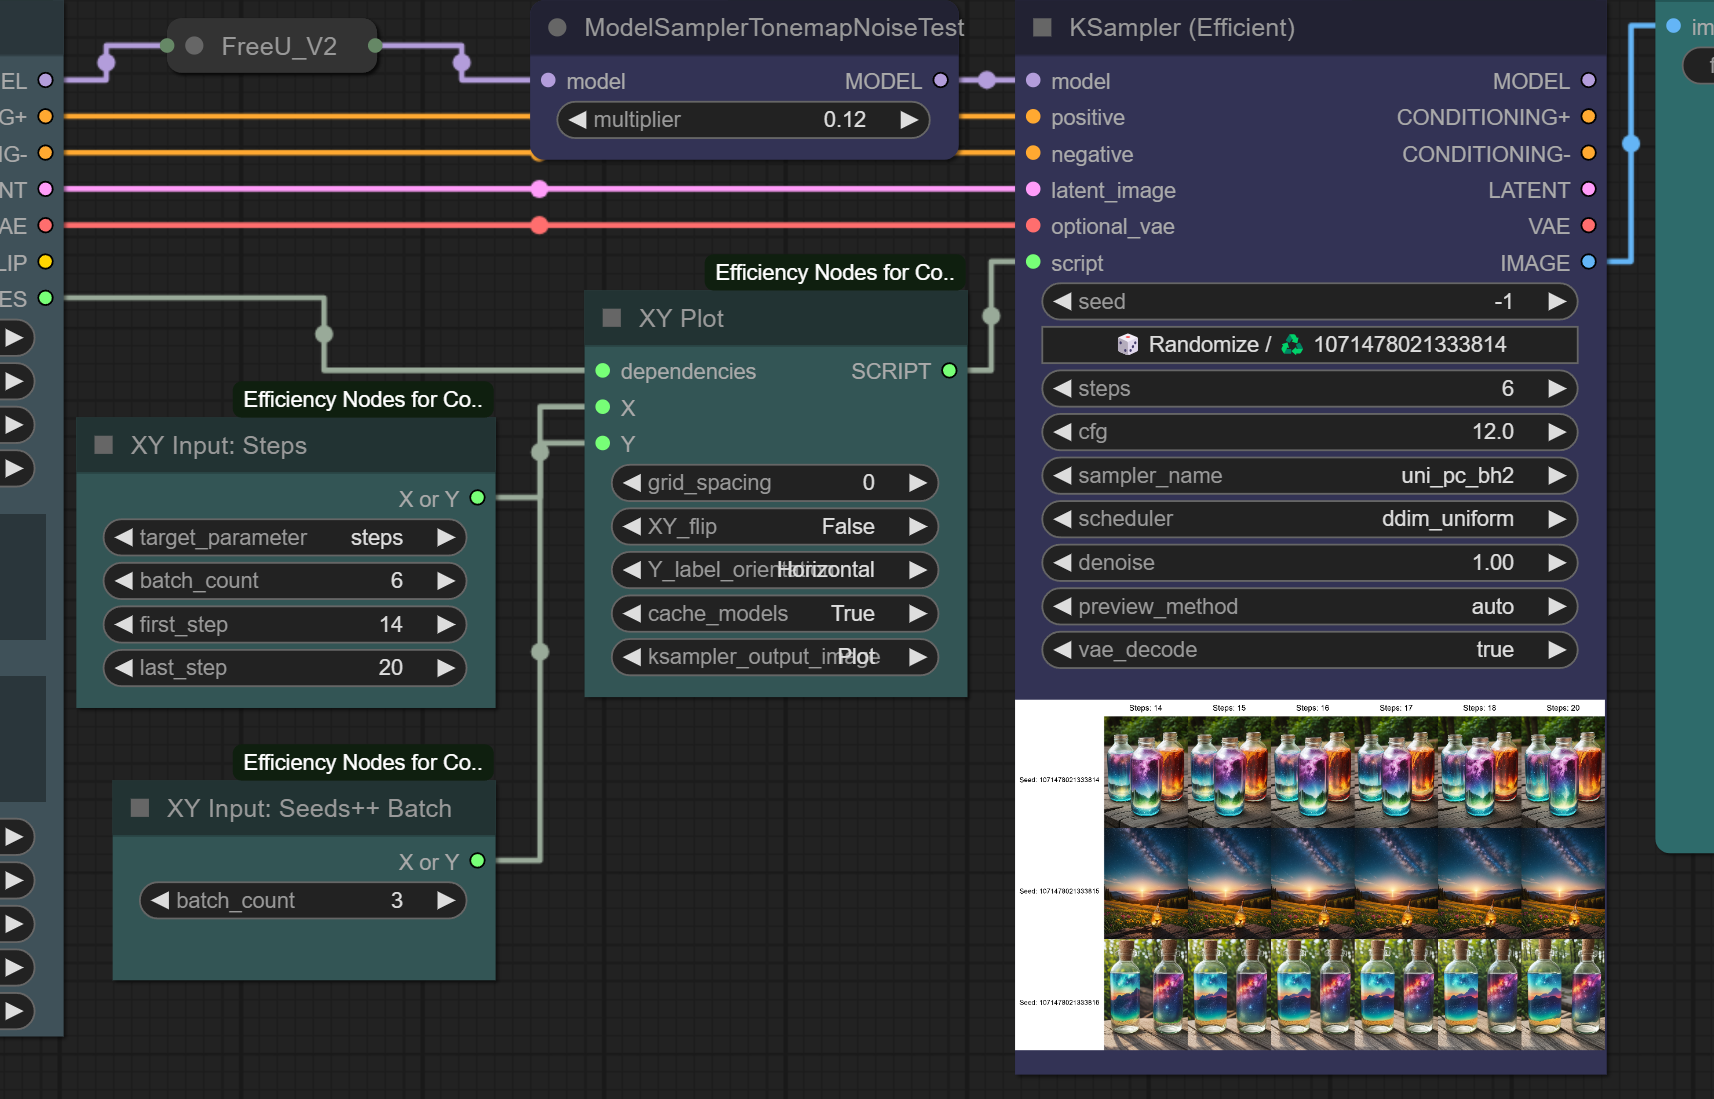Open the XY plot output image preview

pyautogui.click(x=1310, y=875)
